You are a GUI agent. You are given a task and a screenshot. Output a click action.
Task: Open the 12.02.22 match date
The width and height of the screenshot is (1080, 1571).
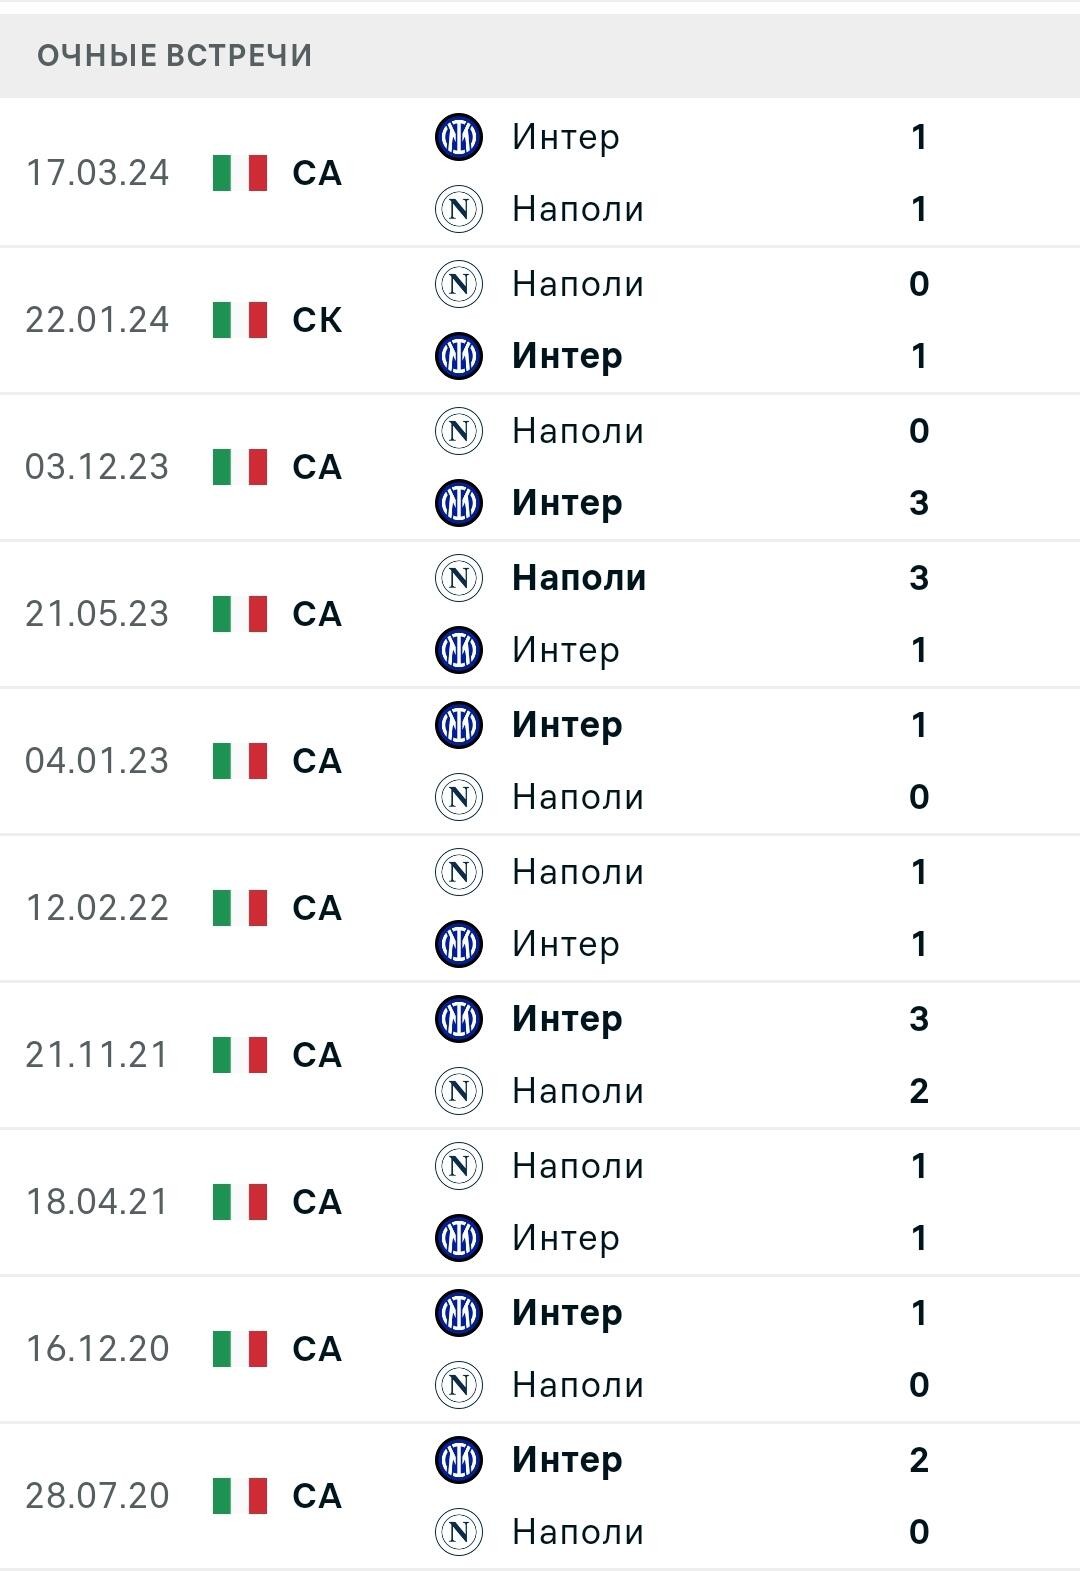97,908
